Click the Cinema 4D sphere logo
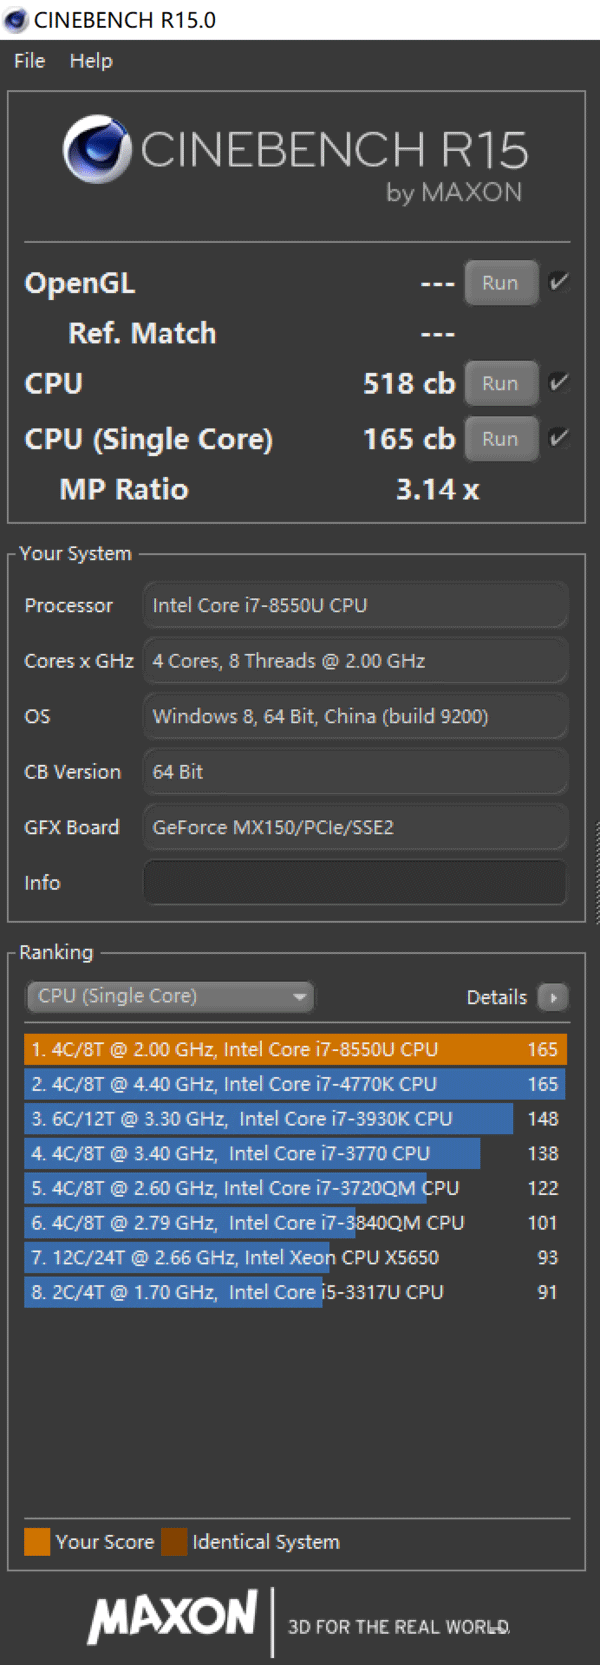The height and width of the screenshot is (1665, 600). click(97, 150)
